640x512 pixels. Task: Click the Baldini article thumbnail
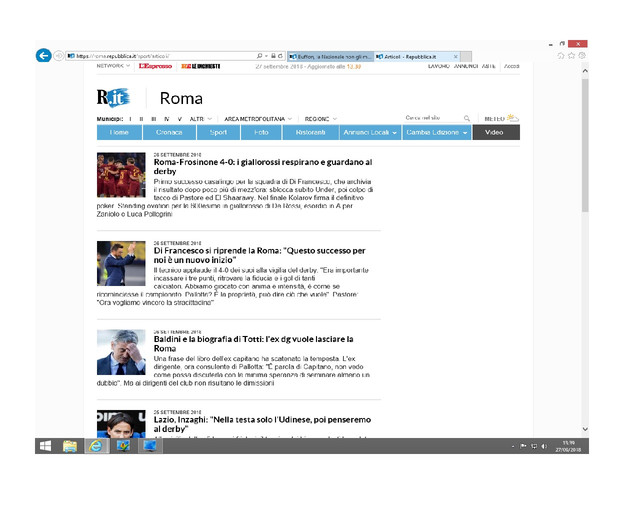121,352
